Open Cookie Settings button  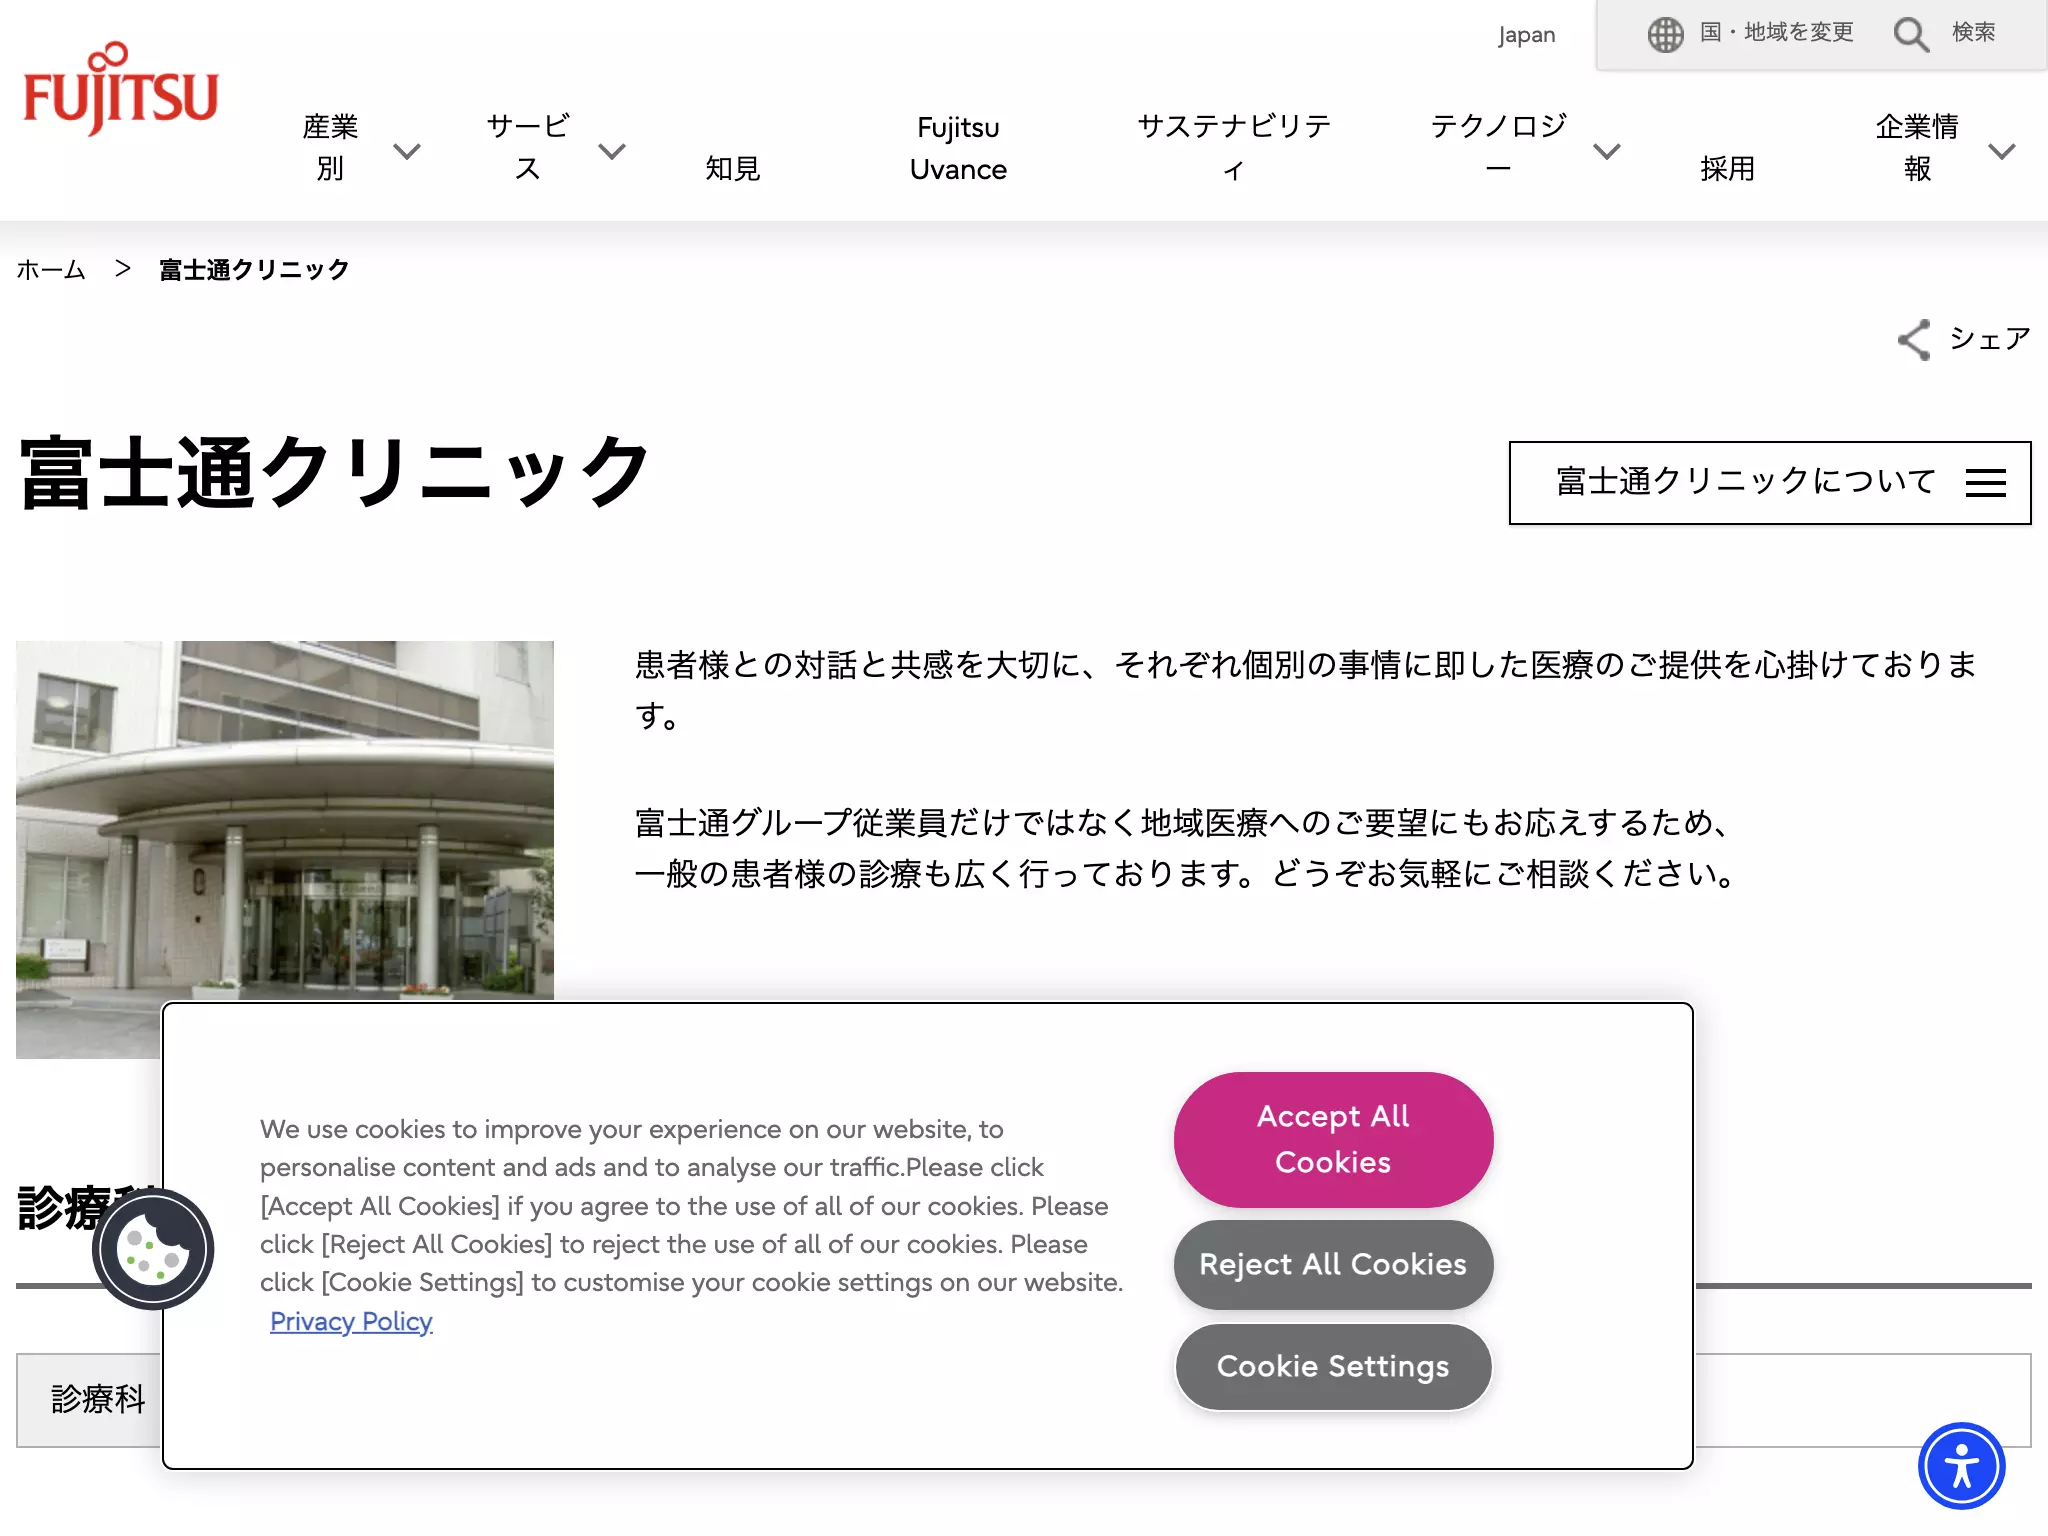1333,1366
